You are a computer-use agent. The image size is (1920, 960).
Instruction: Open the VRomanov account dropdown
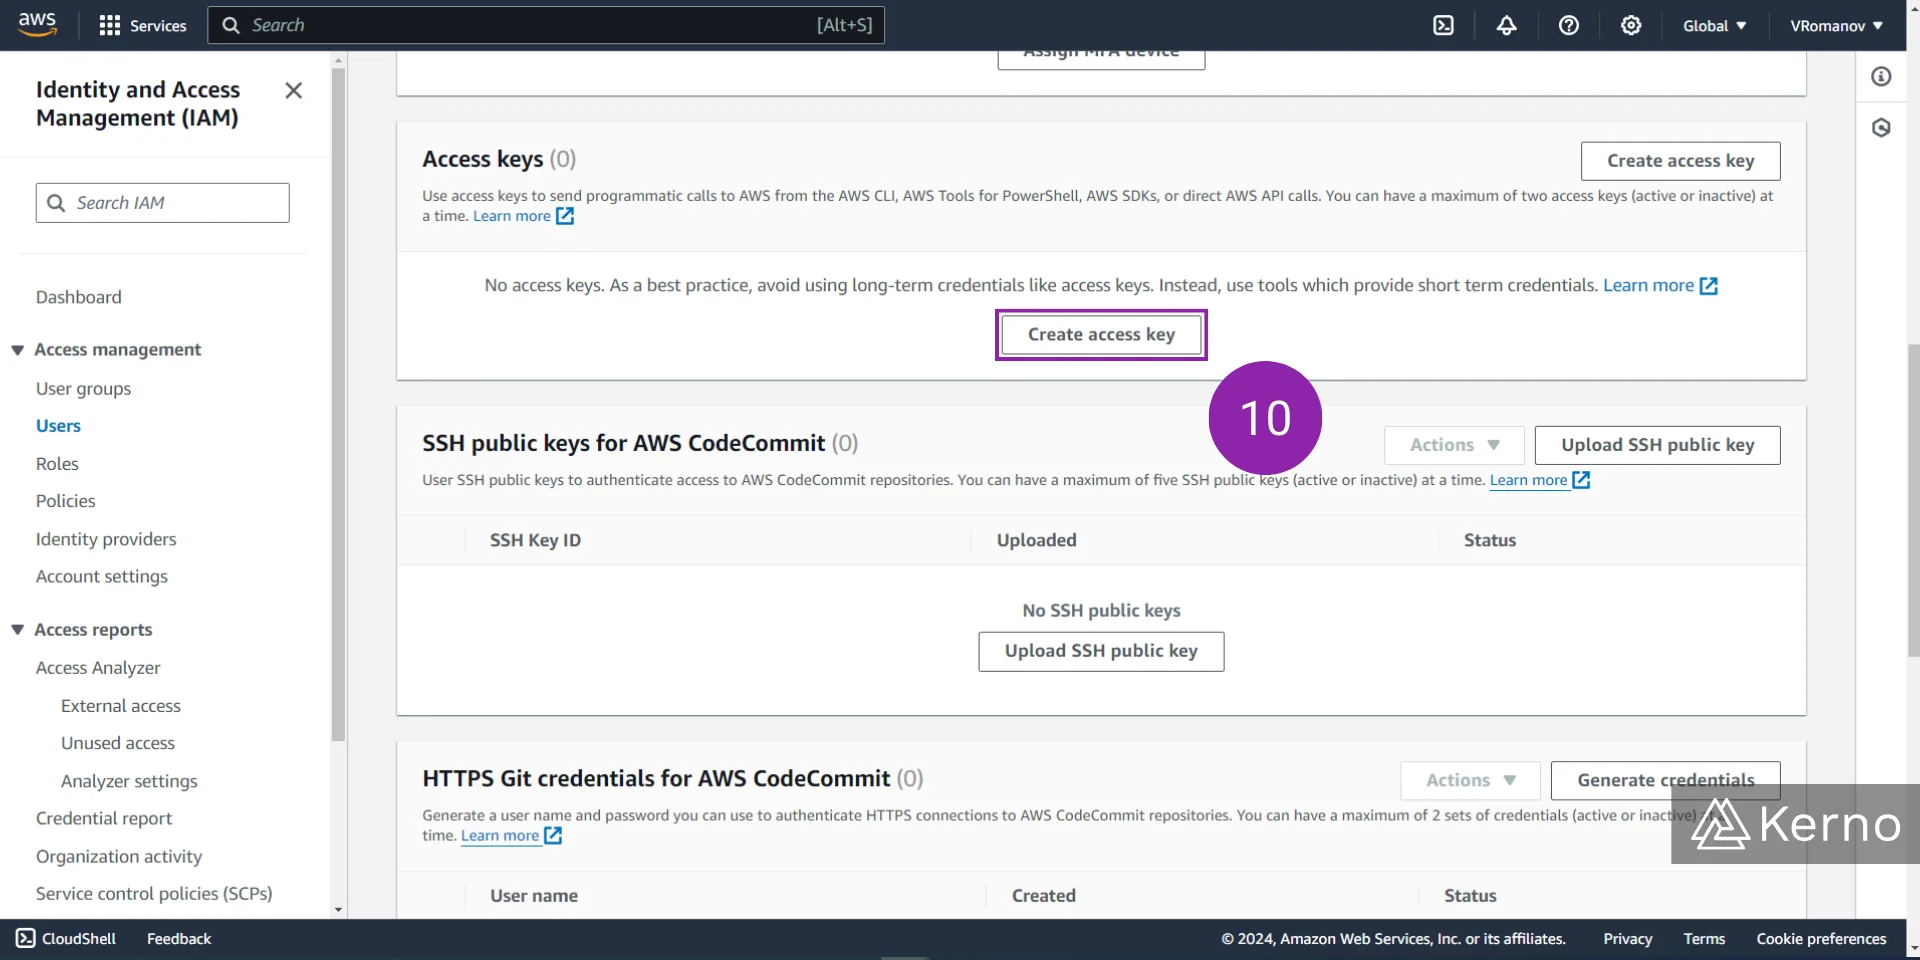point(1836,26)
